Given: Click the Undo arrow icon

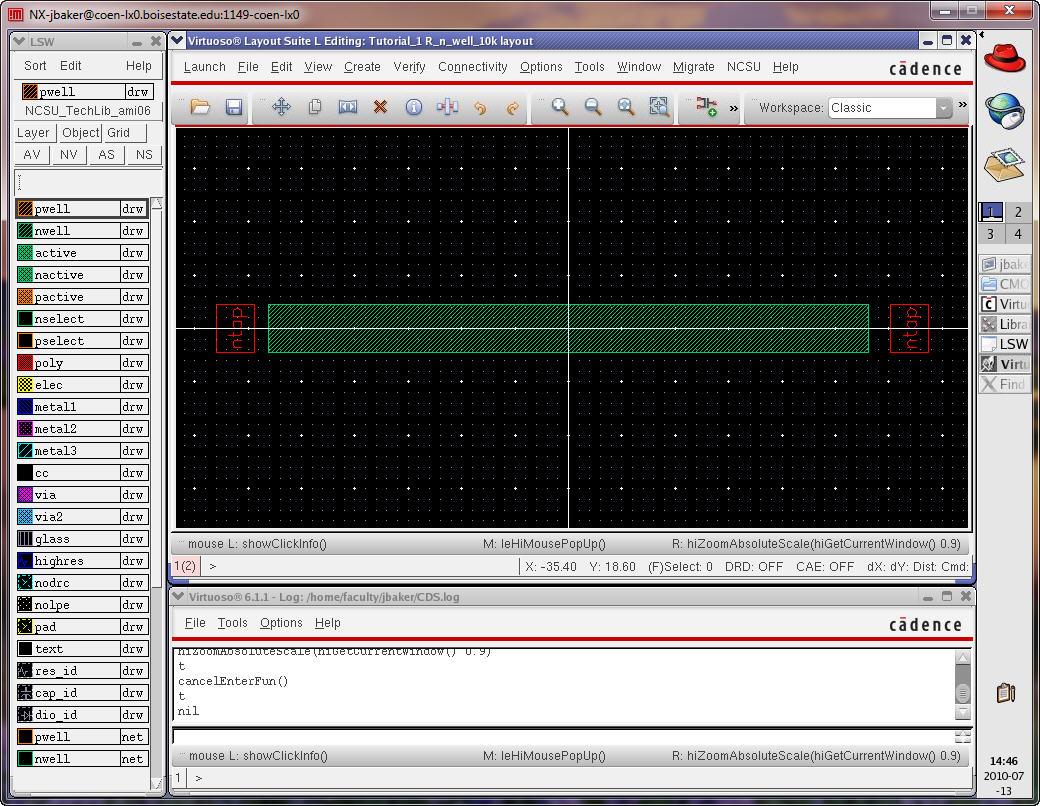Looking at the screenshot, I should point(480,107).
